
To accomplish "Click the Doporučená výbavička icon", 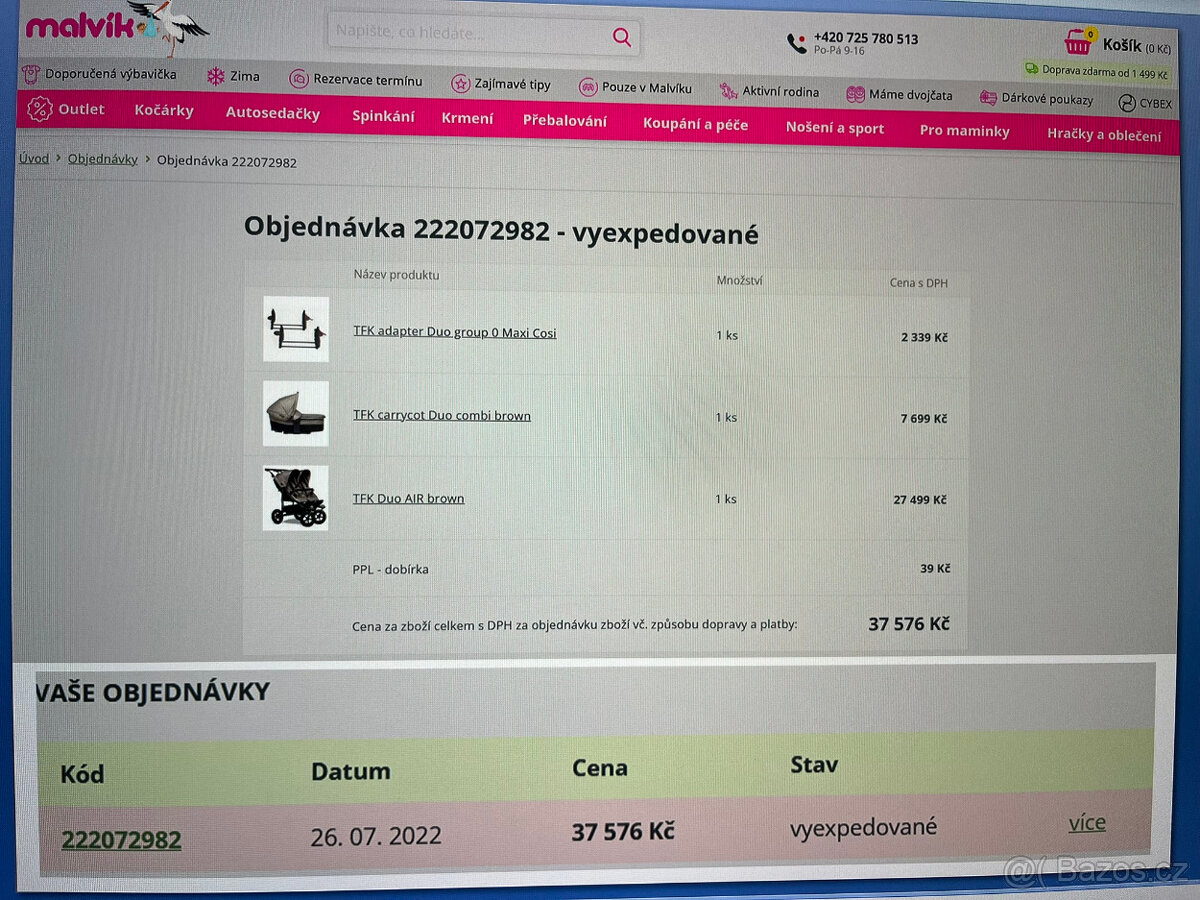I will pos(31,73).
